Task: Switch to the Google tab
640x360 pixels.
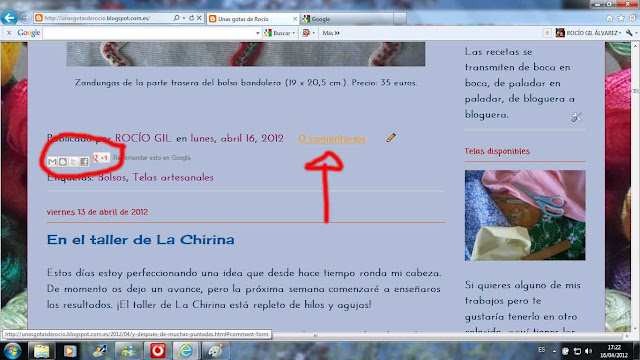Action: (347, 19)
